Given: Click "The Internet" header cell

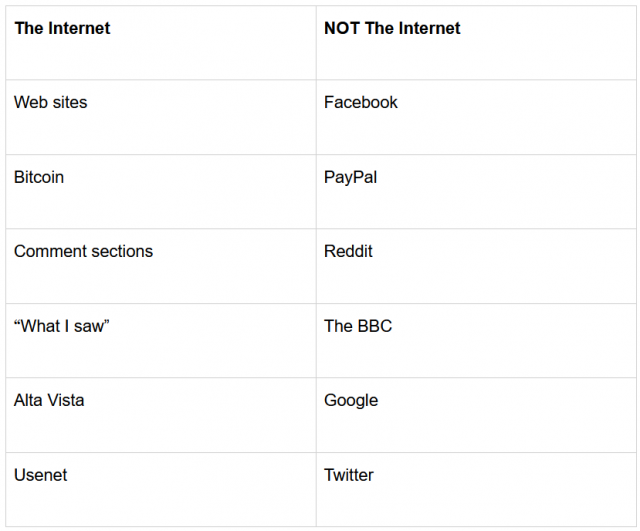Looking at the screenshot, I should [62, 28].
